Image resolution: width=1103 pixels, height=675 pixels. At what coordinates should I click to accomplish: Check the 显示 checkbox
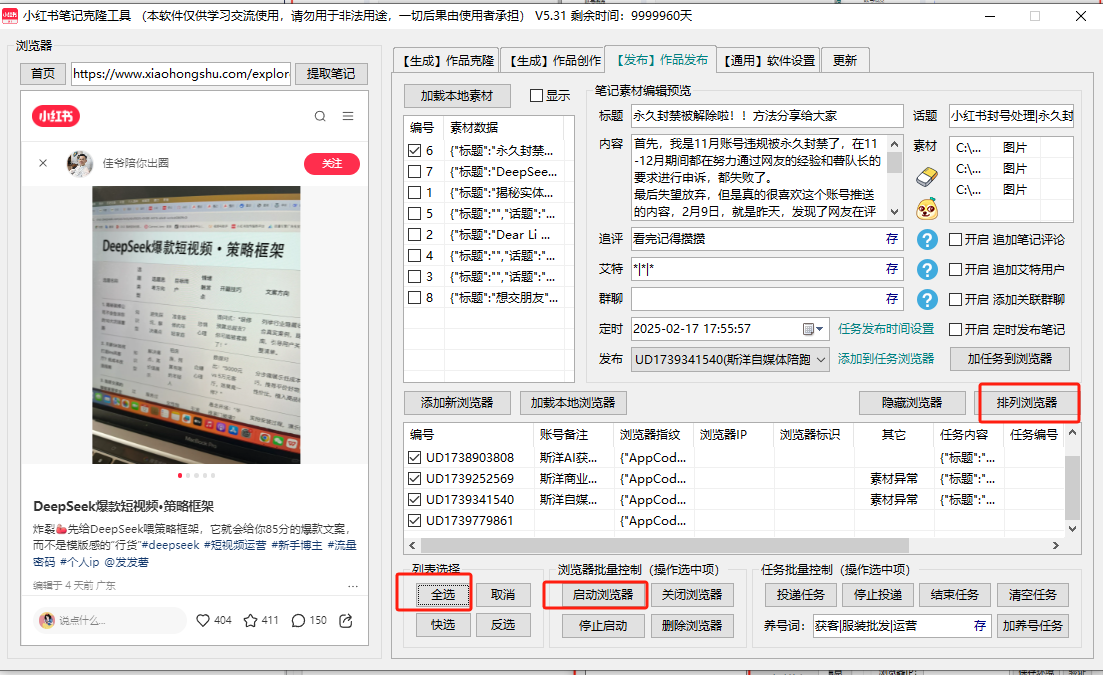coord(536,96)
